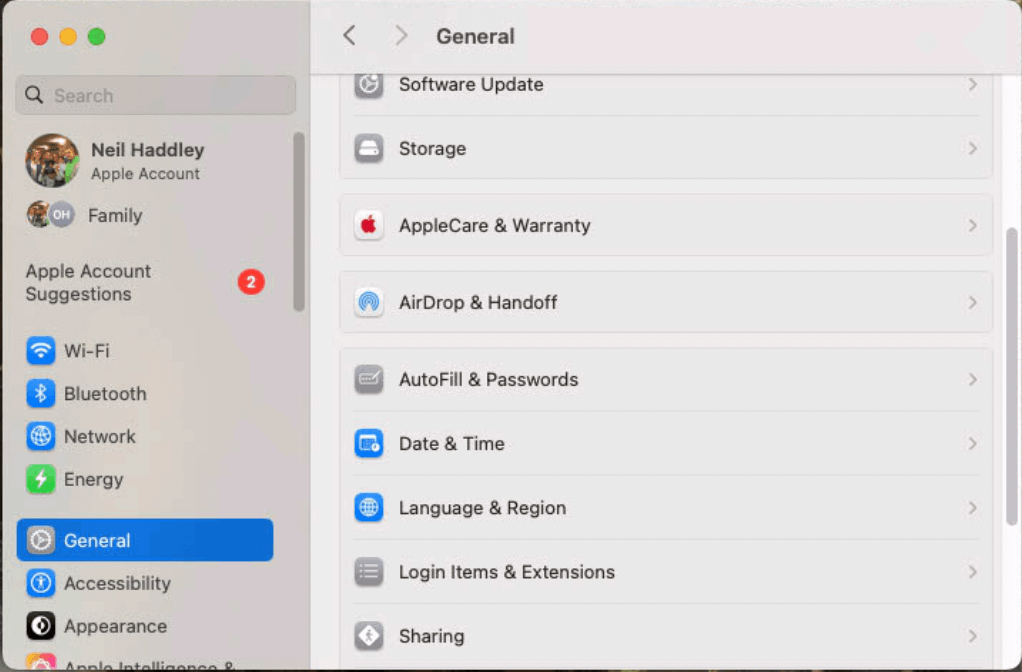Select Wi-Fi in the sidebar
The width and height of the screenshot is (1022, 672).
(x=145, y=351)
